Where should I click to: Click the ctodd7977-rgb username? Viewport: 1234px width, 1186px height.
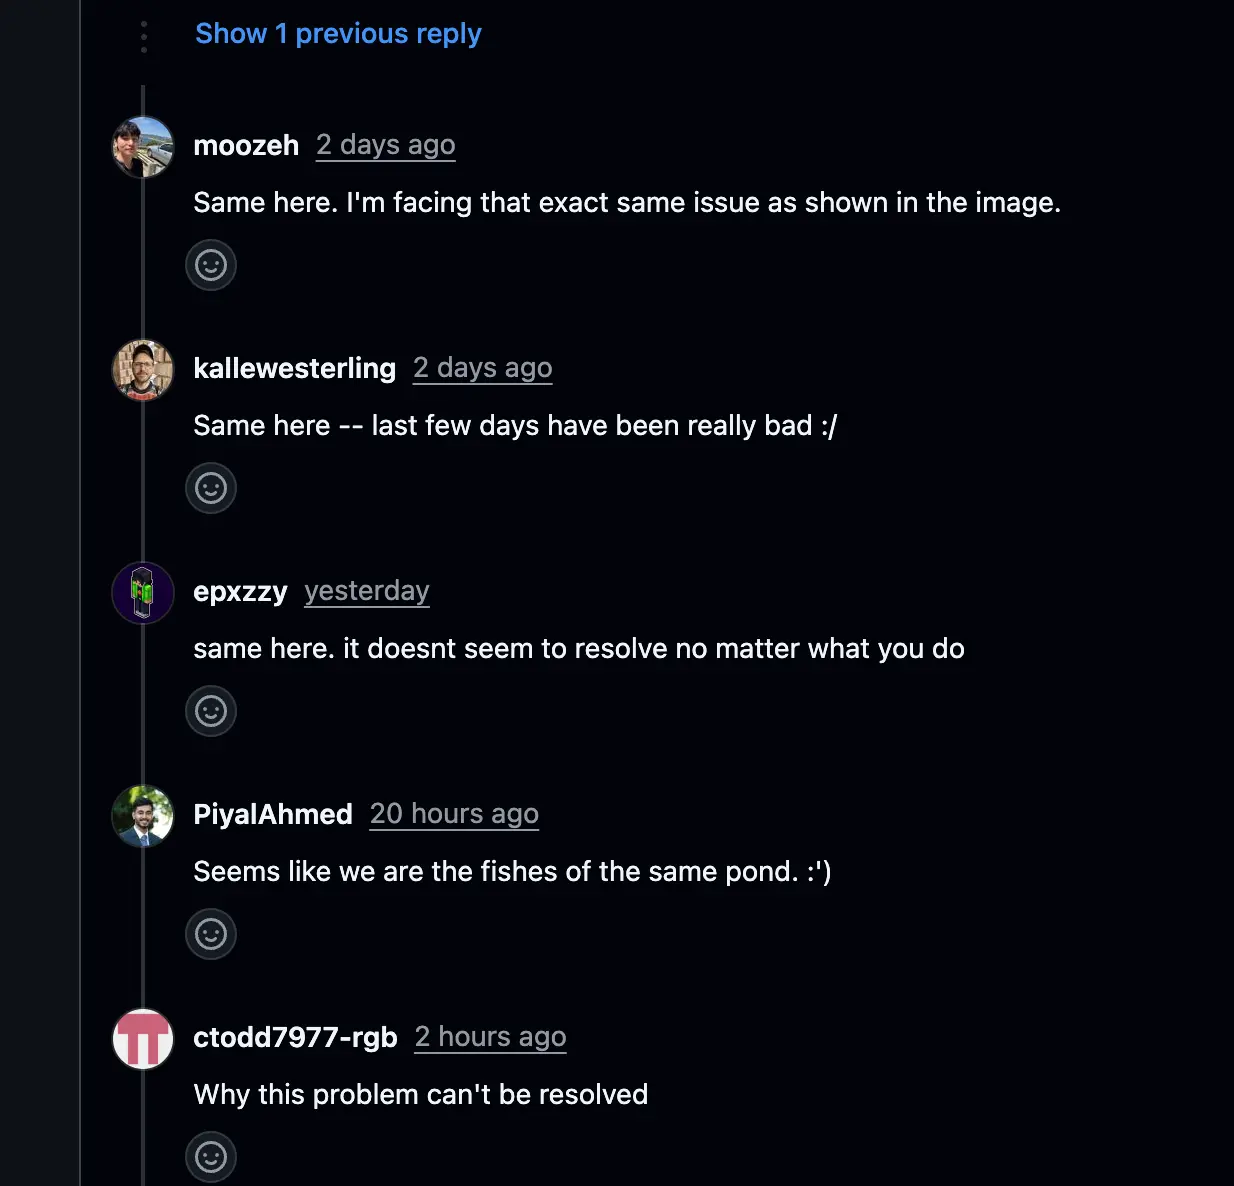(x=295, y=1038)
